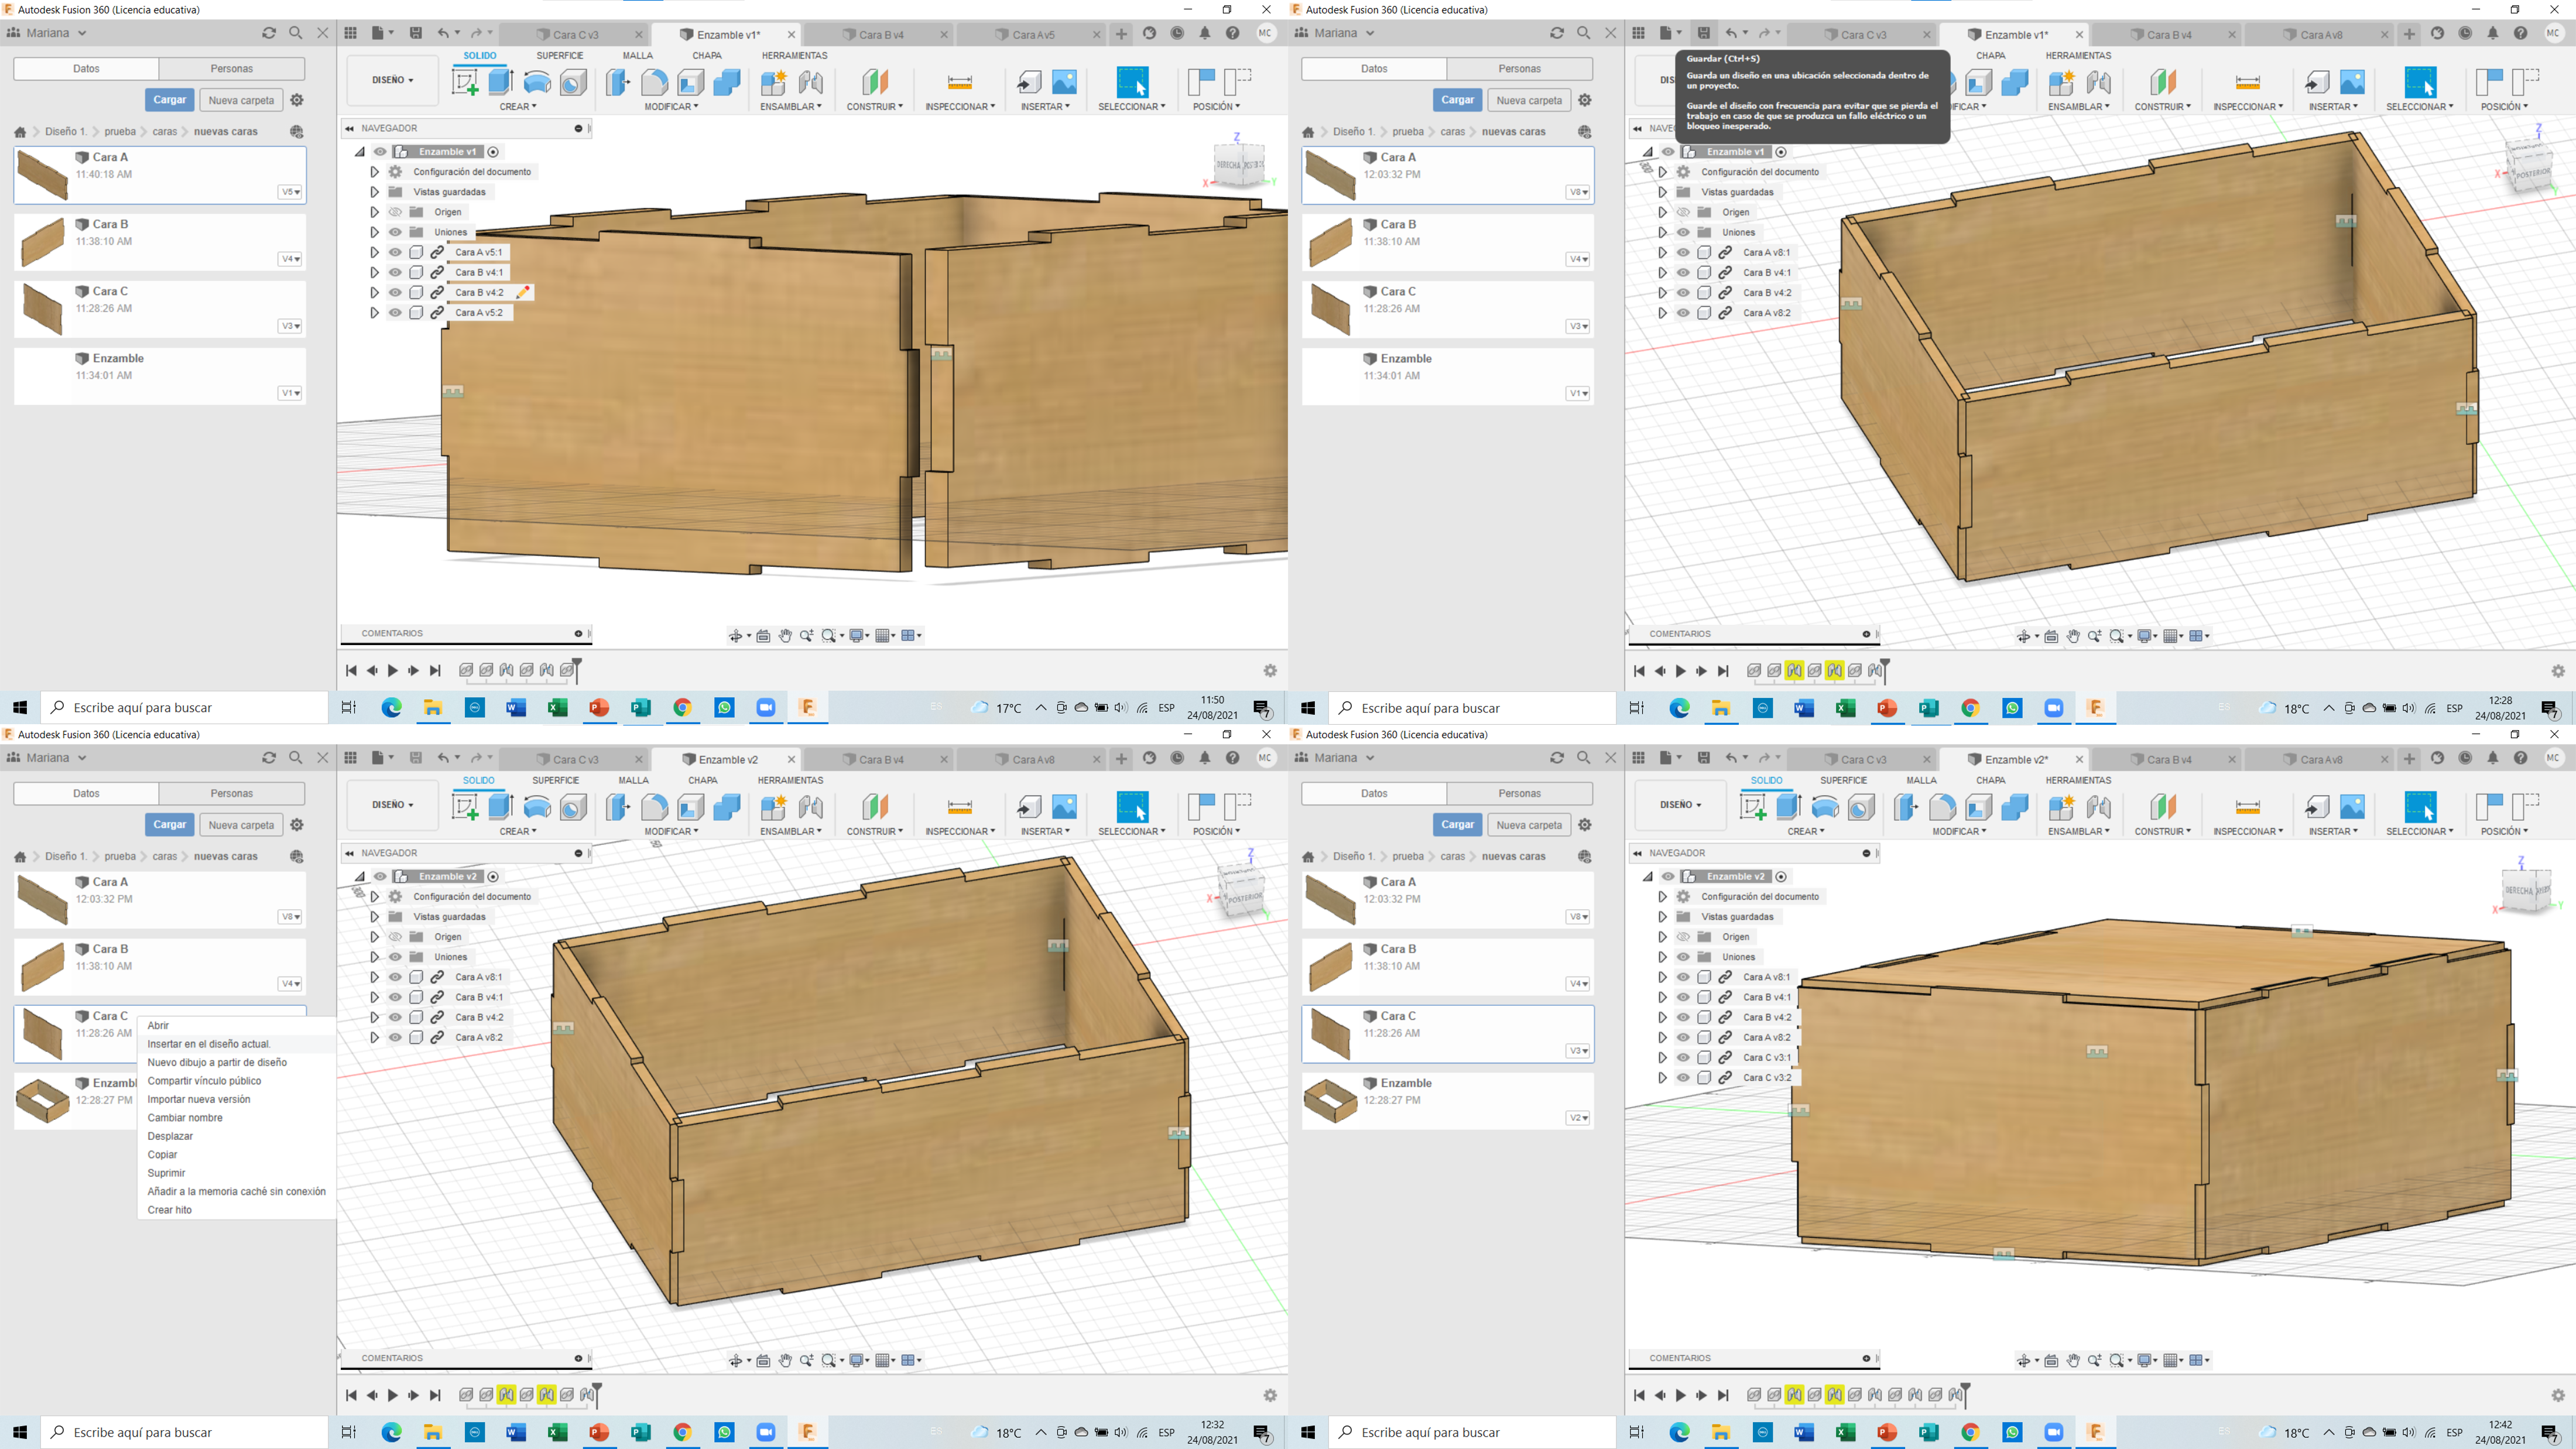2576x1449 pixels.
Task: Open Zoom app in taskbar showing 11:50 clock
Action: (766, 707)
